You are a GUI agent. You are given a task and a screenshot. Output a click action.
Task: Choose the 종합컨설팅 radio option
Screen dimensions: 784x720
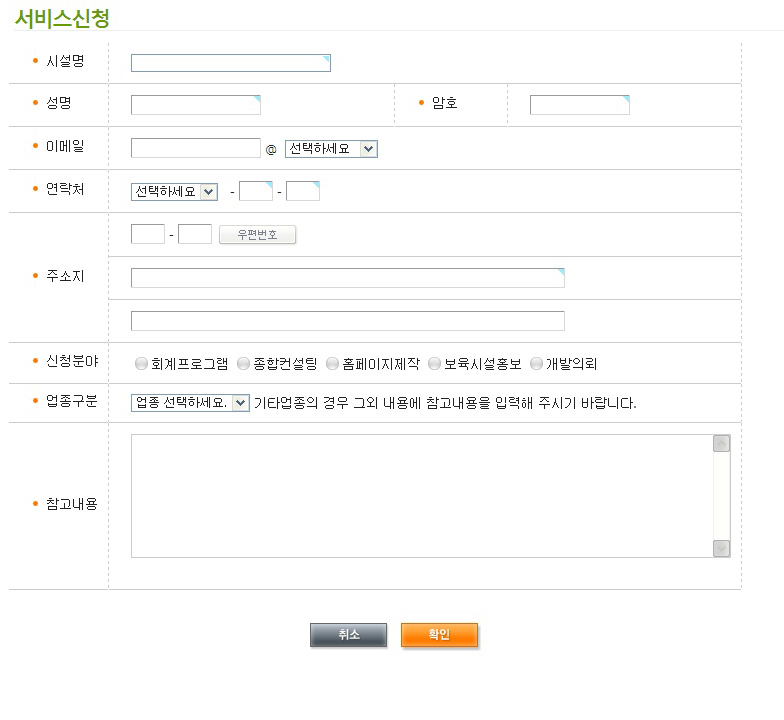tap(244, 364)
